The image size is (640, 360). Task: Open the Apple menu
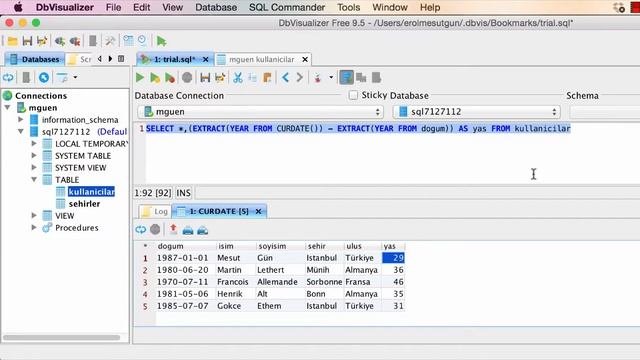pos(18,7)
